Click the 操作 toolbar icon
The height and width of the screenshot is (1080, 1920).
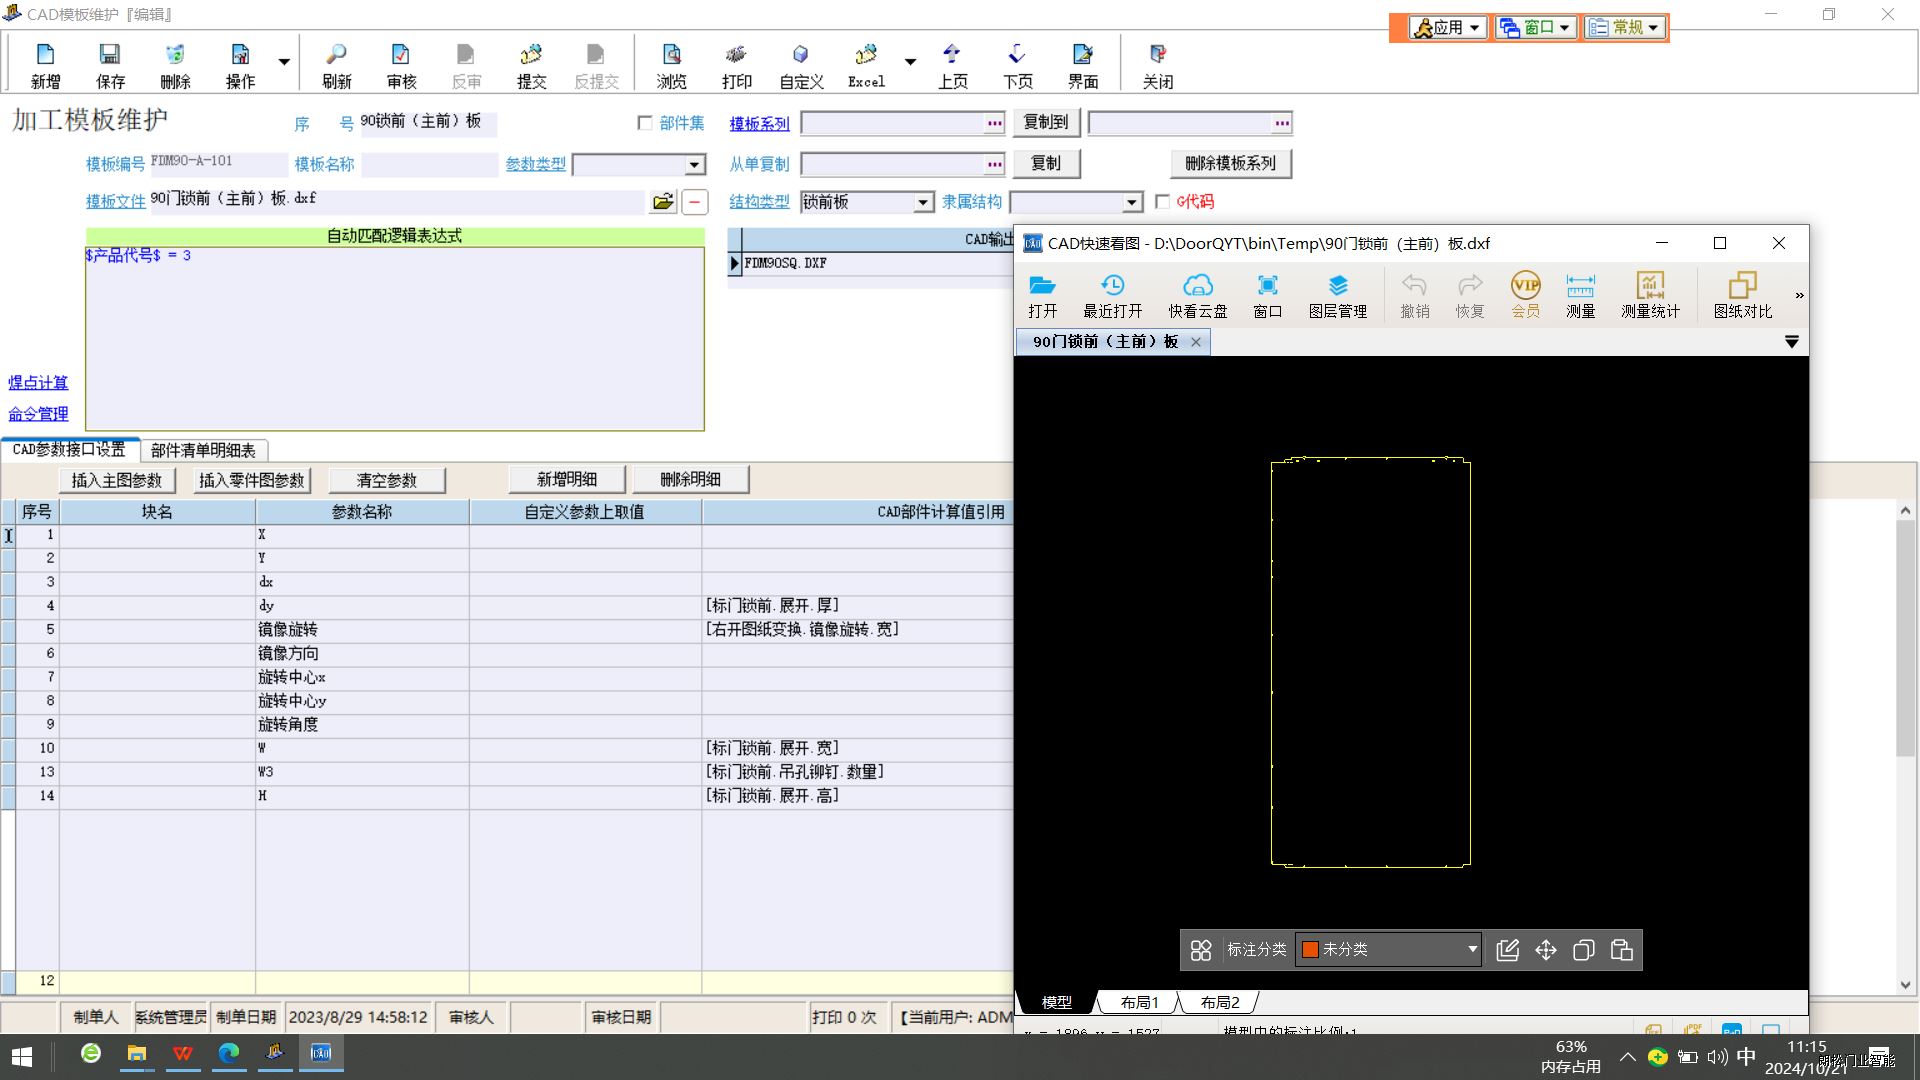[240, 66]
